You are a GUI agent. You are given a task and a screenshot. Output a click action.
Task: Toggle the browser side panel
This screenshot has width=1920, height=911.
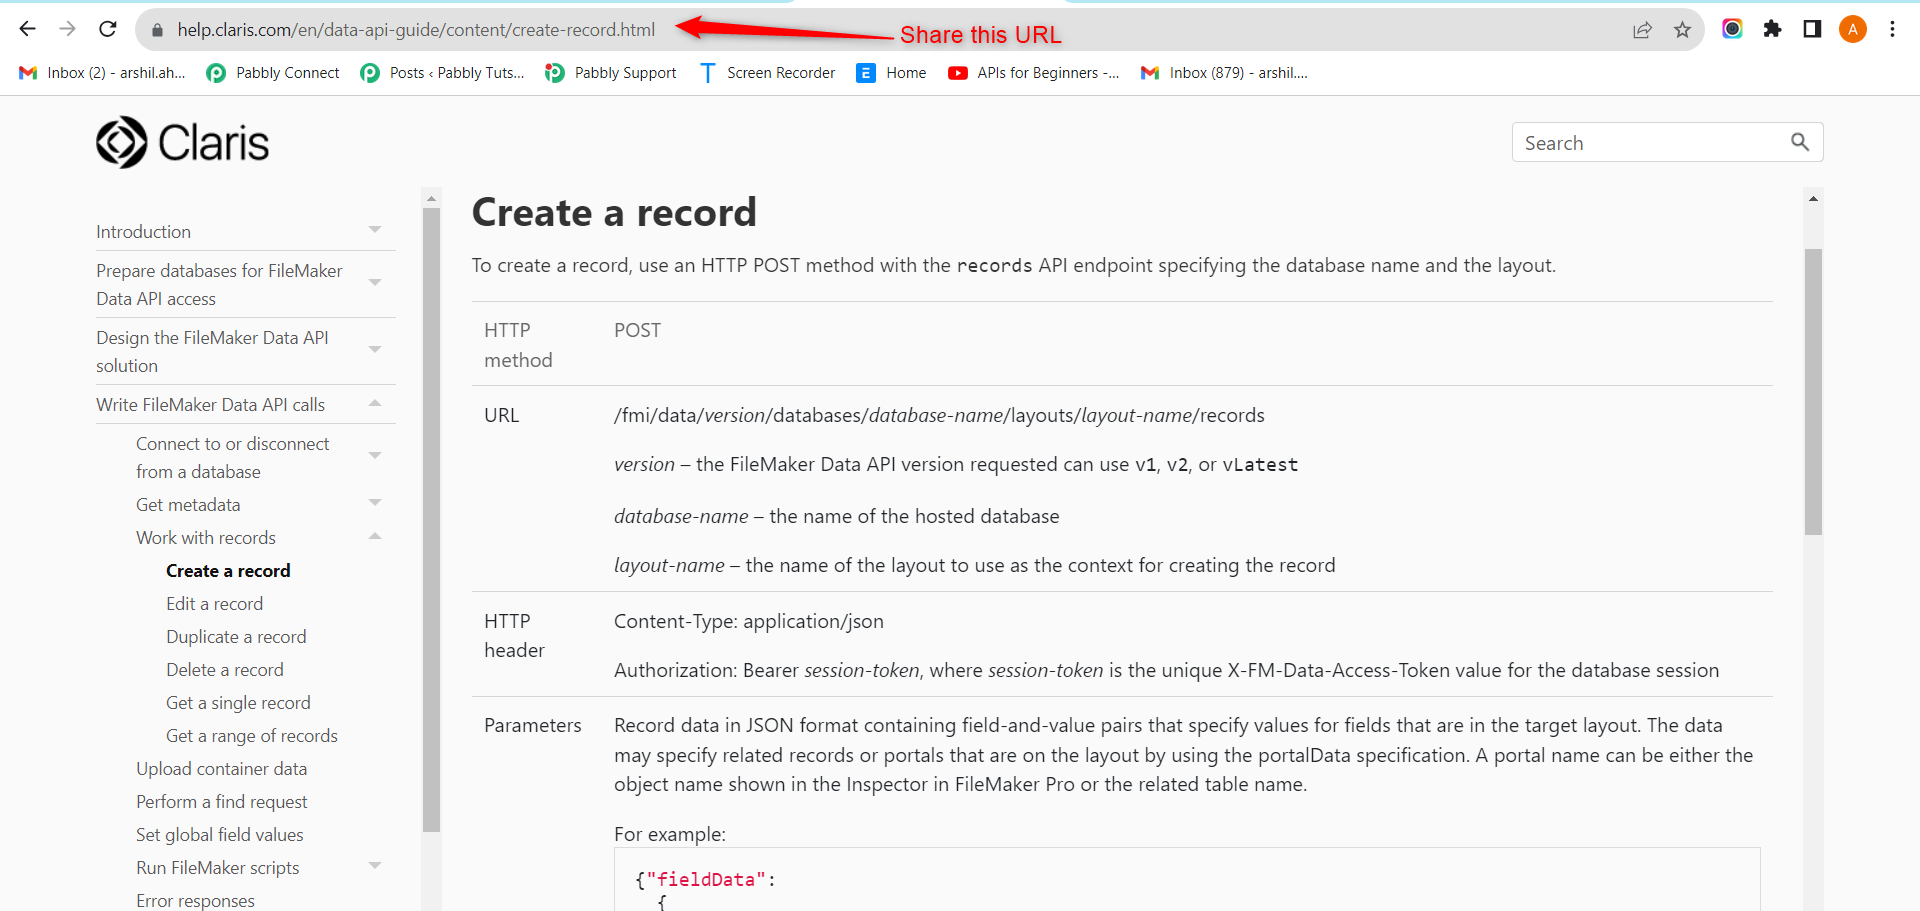pyautogui.click(x=1812, y=29)
